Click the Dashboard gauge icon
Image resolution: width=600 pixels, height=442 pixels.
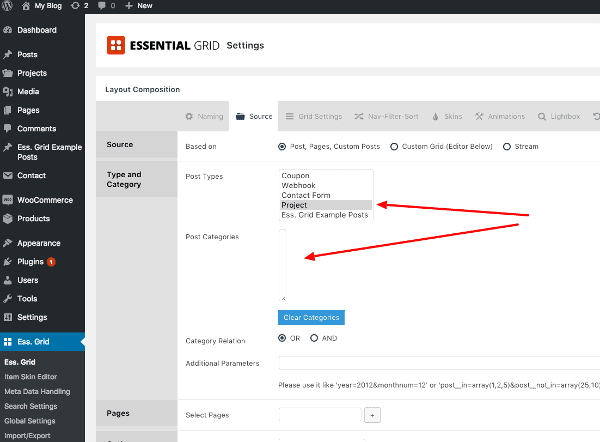click(x=8, y=30)
